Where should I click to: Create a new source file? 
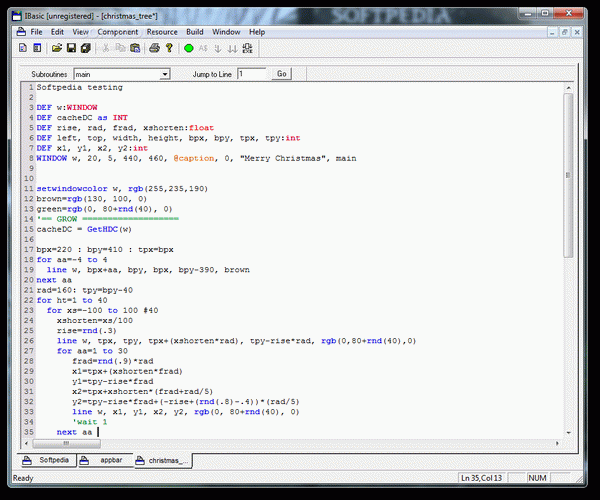click(x=23, y=48)
